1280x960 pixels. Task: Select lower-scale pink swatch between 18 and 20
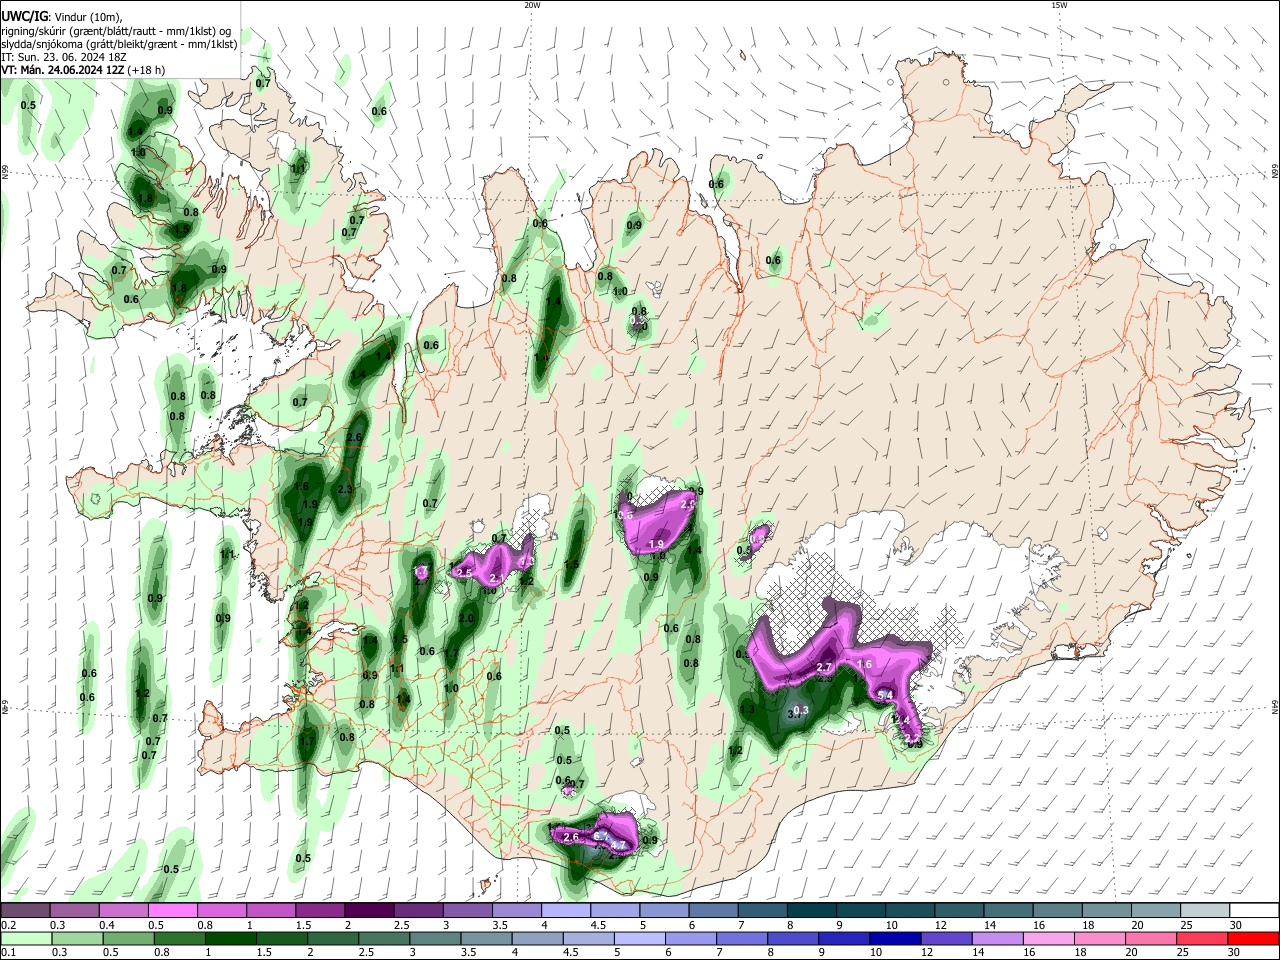pos(1101,938)
